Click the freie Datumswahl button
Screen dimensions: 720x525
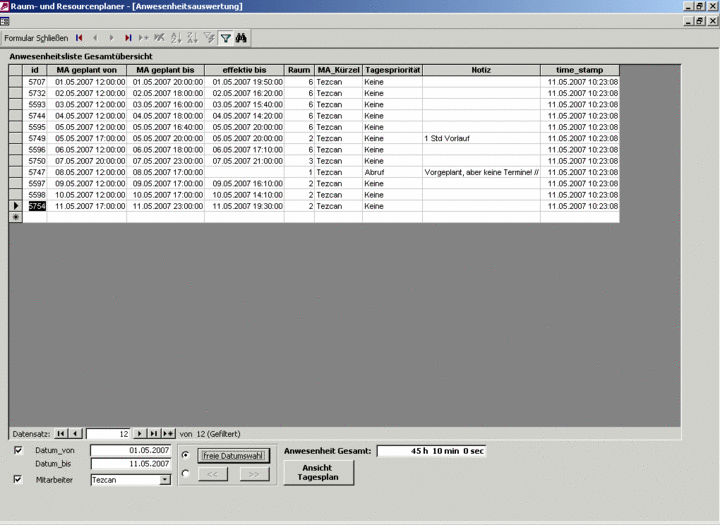coord(234,456)
